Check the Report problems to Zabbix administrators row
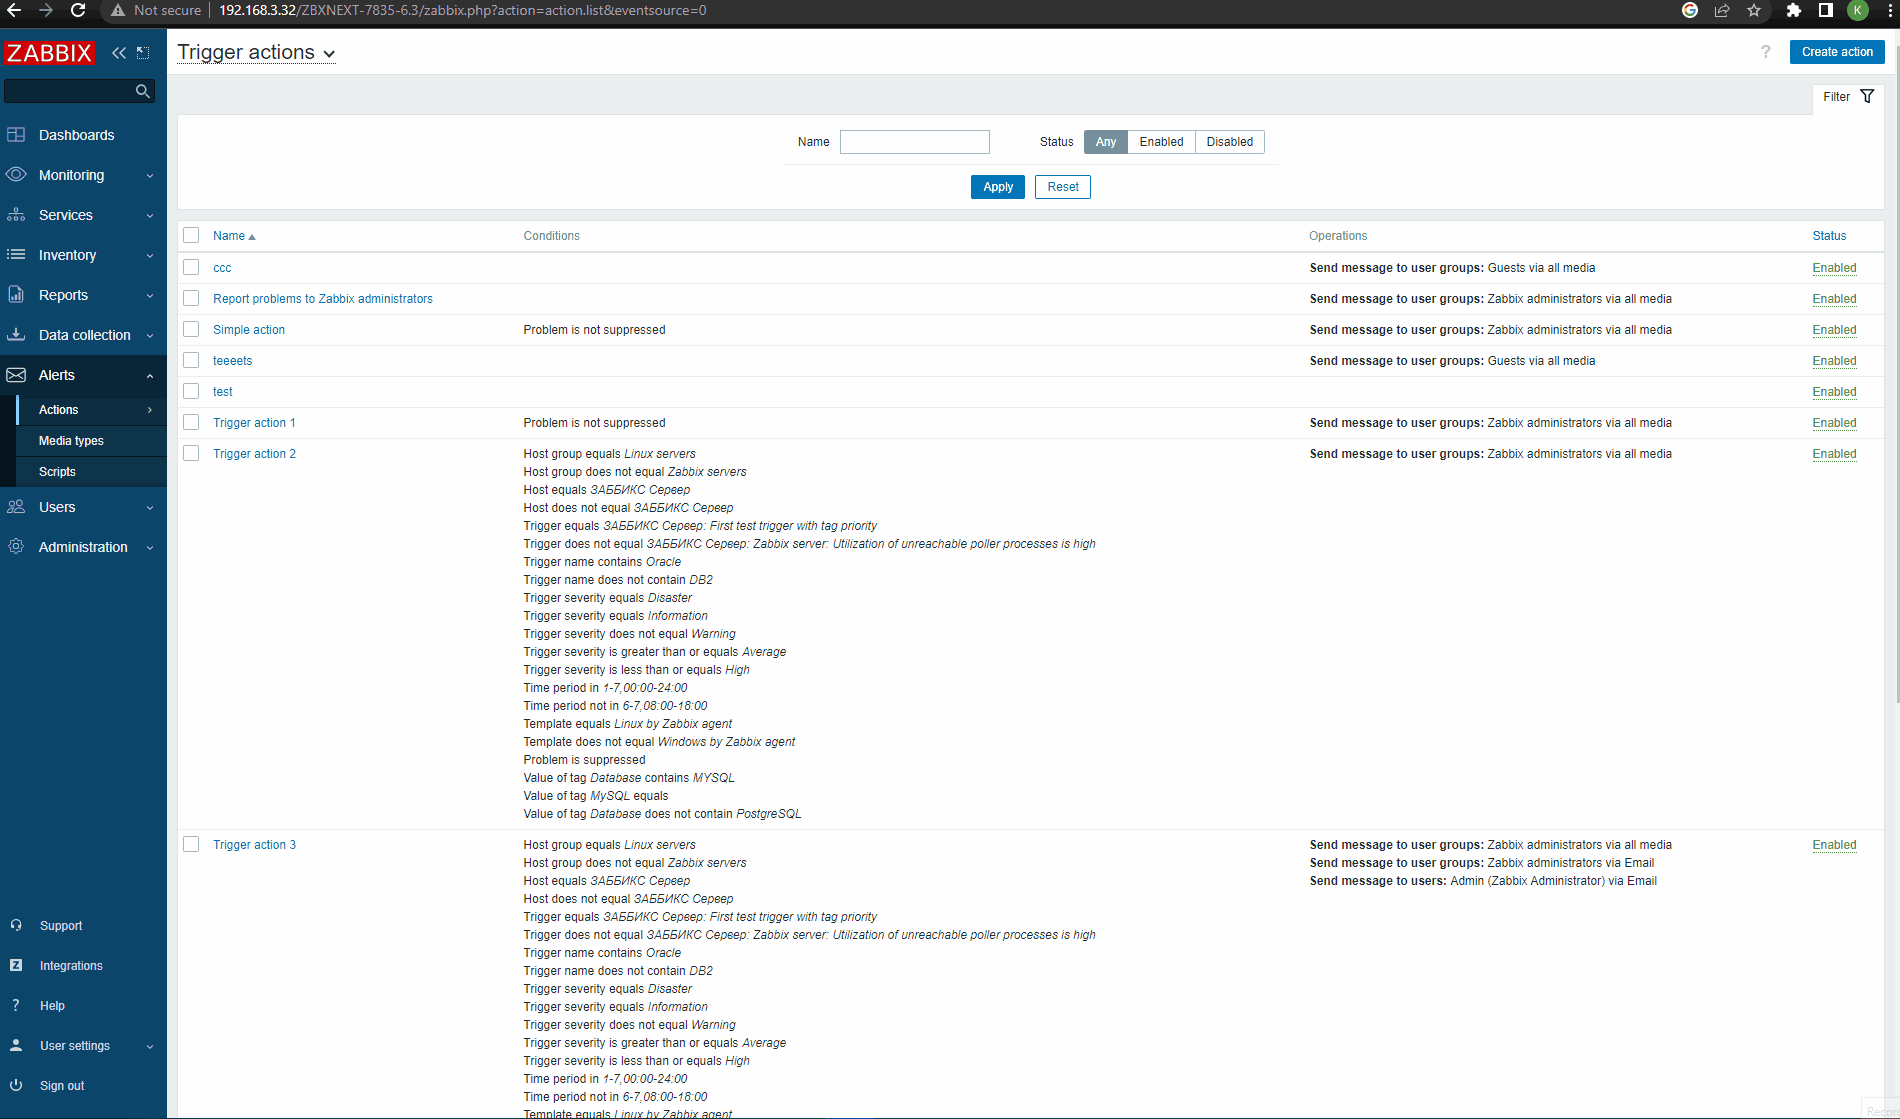 pyautogui.click(x=191, y=299)
